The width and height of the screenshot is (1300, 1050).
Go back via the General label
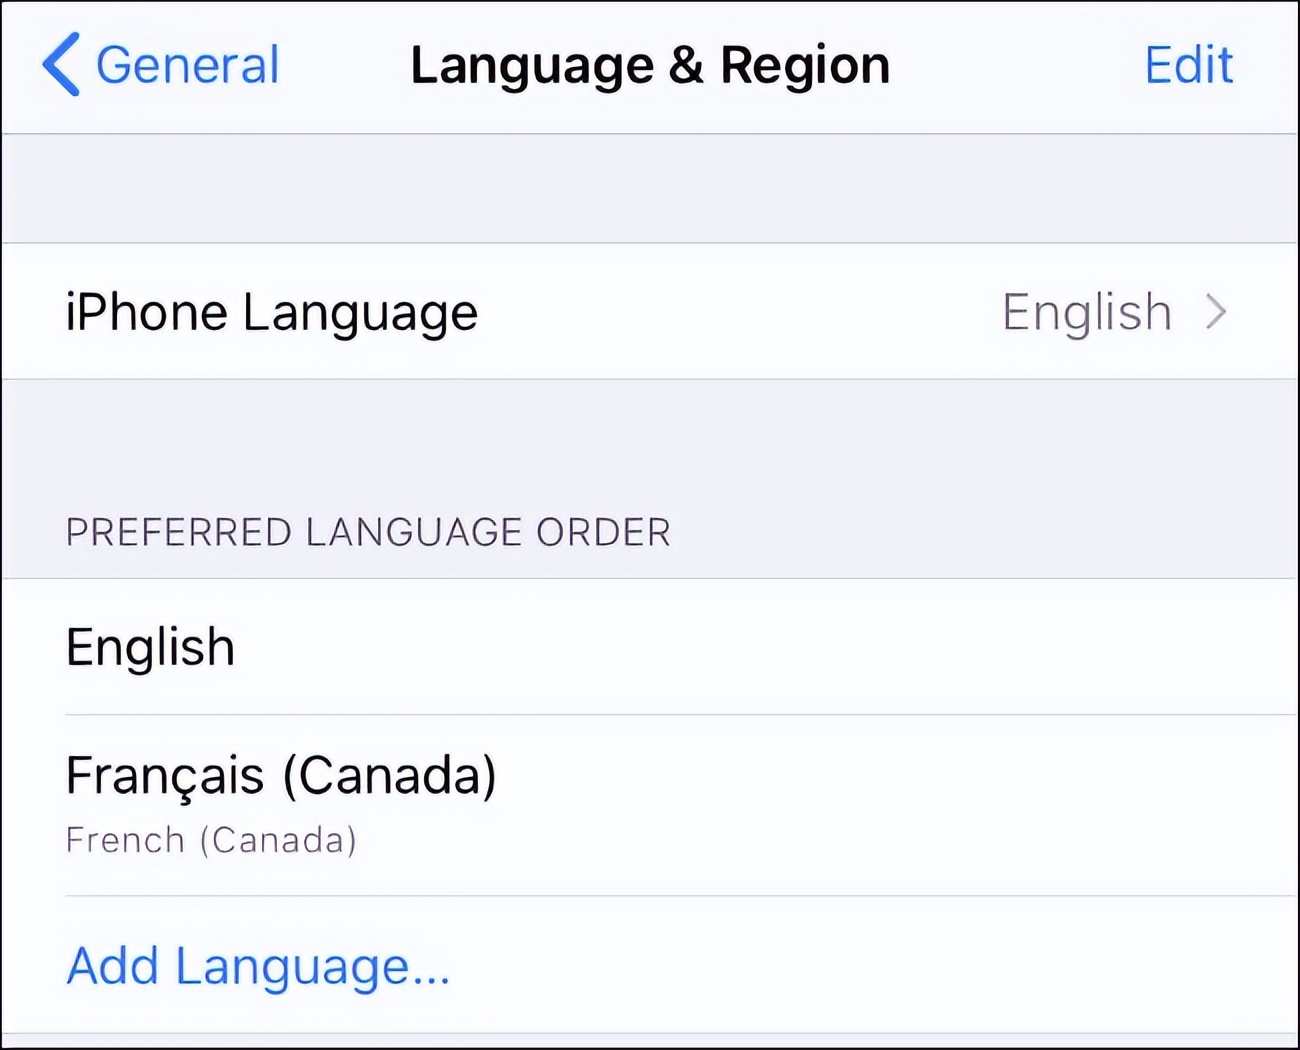coord(187,66)
